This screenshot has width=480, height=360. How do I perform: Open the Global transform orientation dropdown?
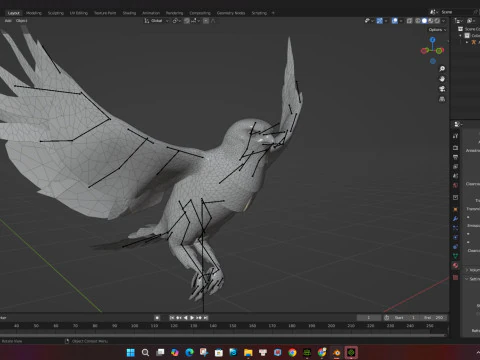point(157,21)
